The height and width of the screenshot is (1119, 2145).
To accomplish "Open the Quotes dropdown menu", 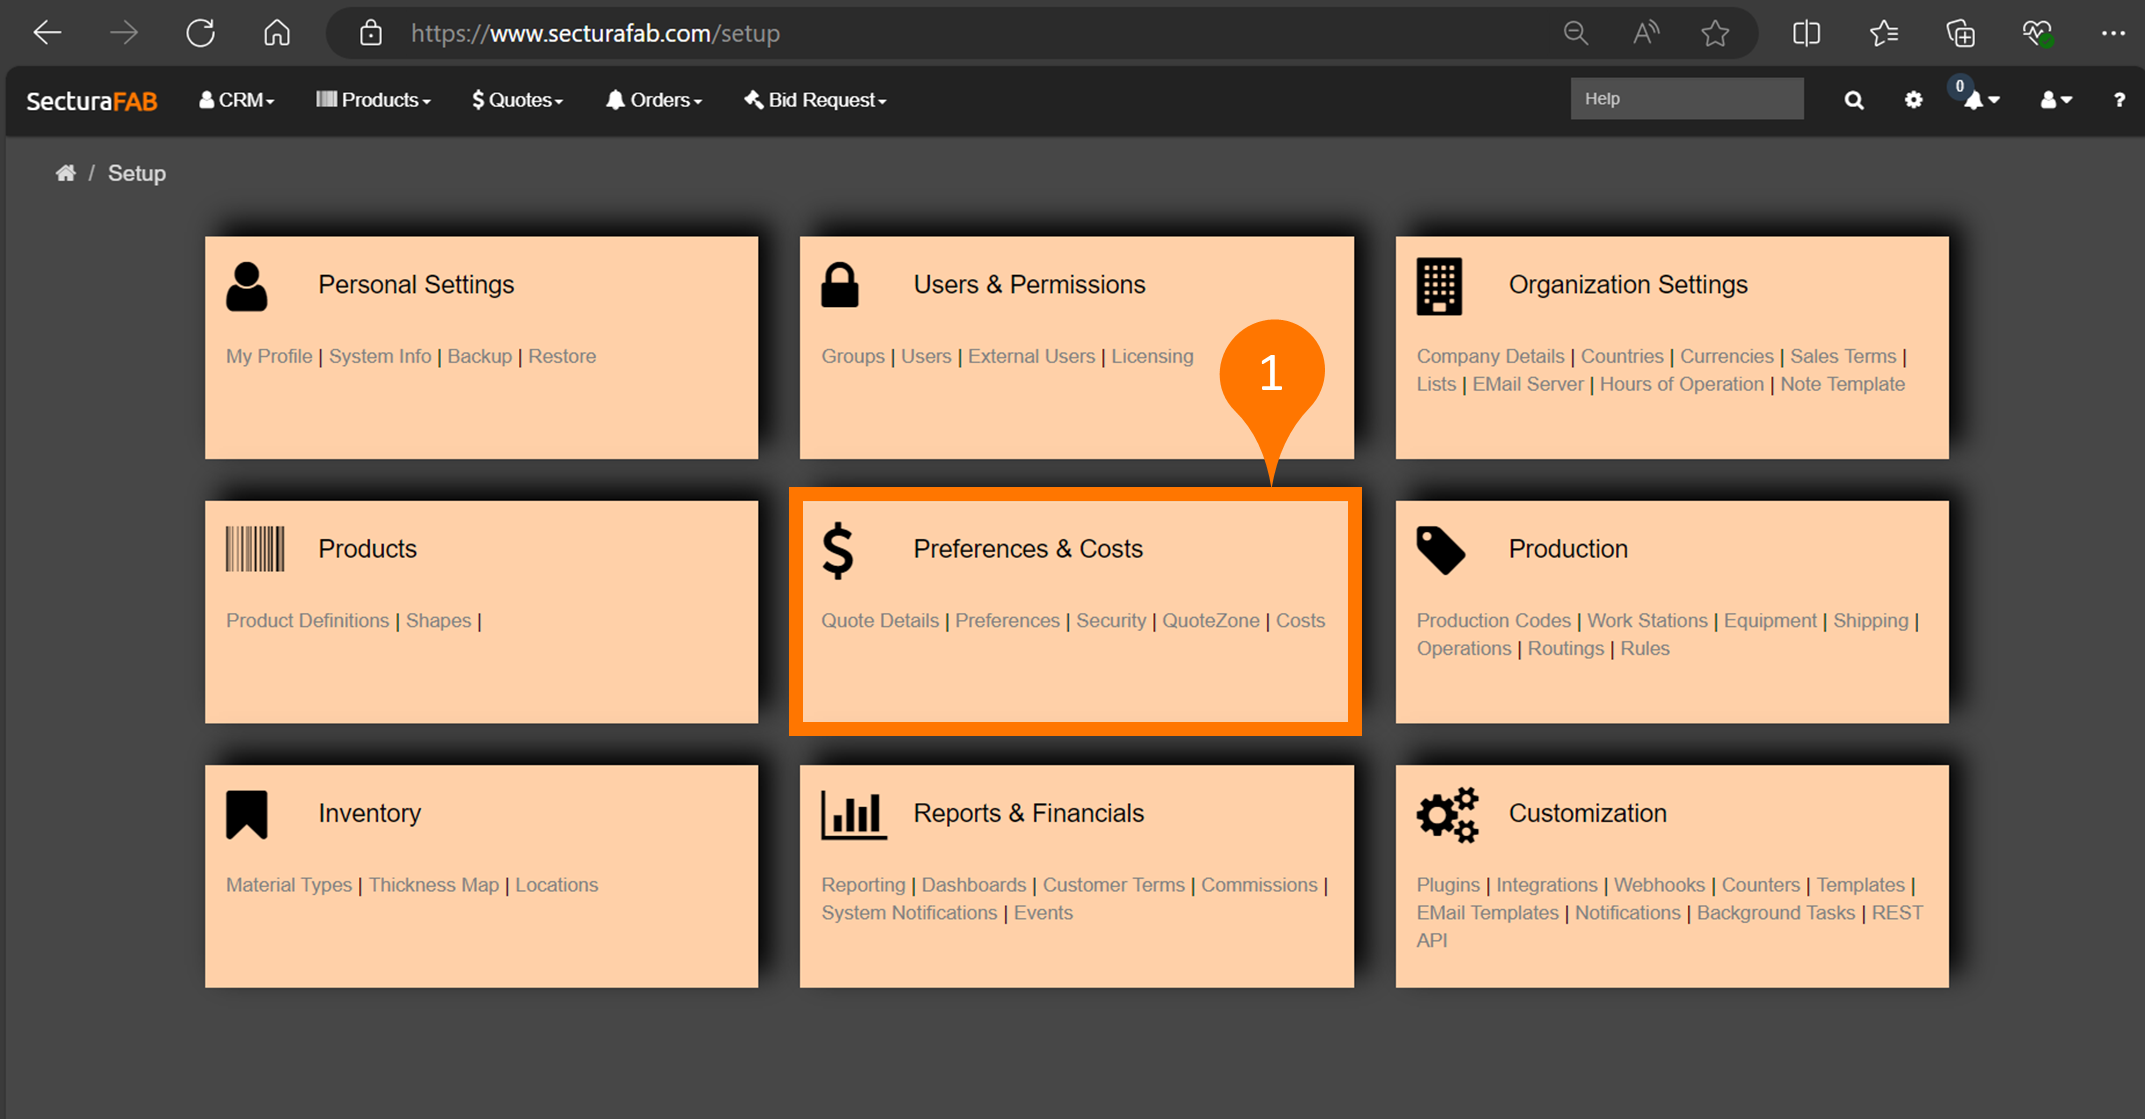I will 517,100.
